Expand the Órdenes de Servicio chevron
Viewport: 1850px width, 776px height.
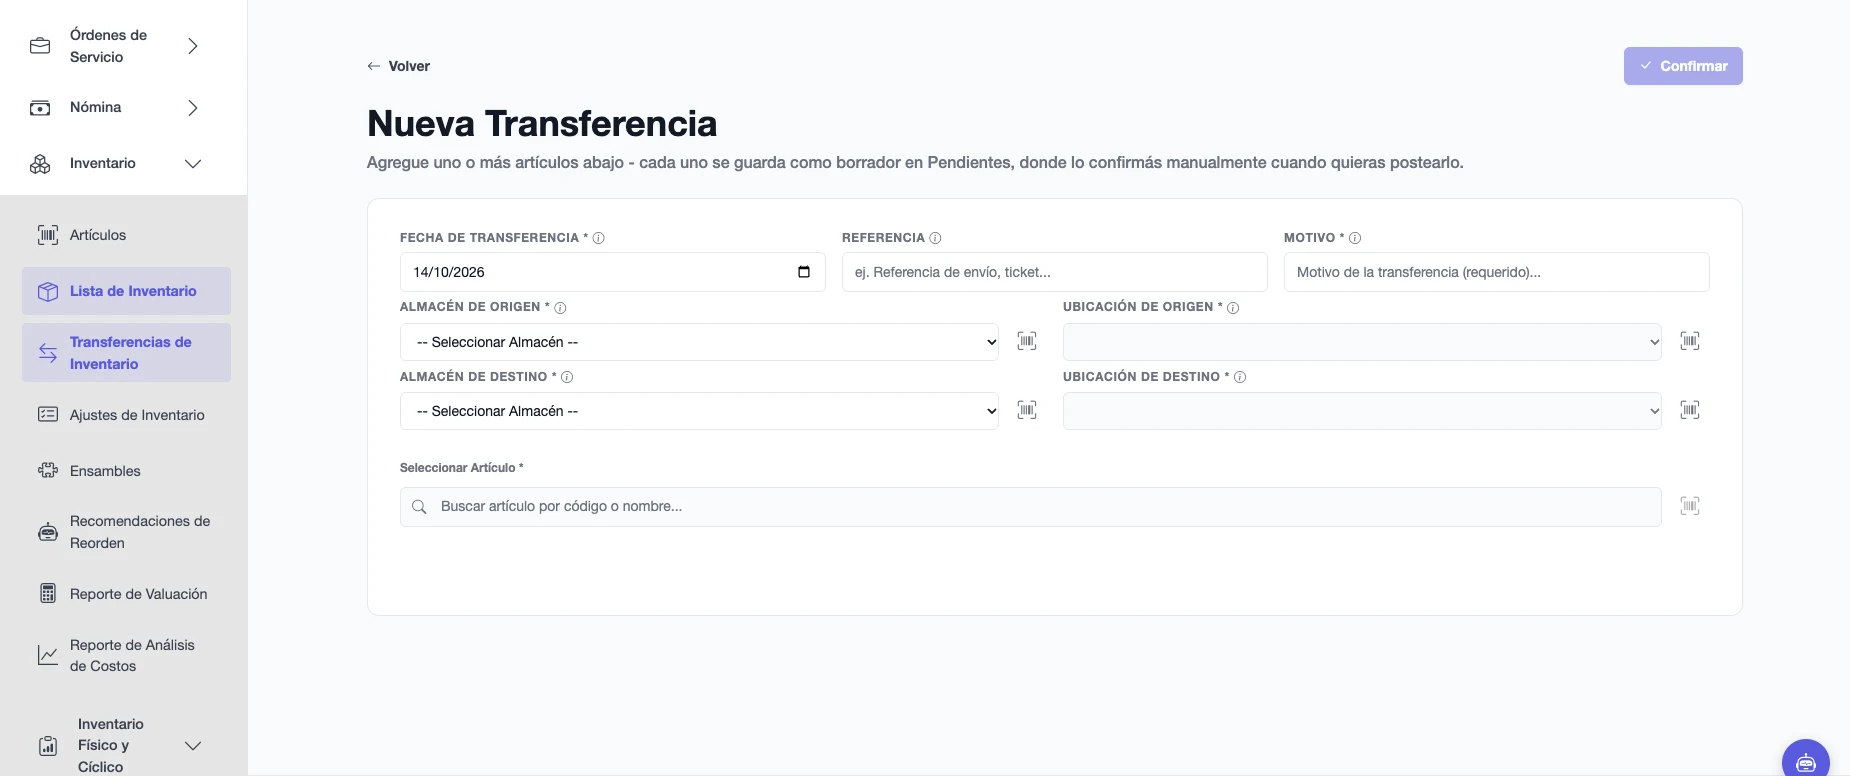pos(193,46)
